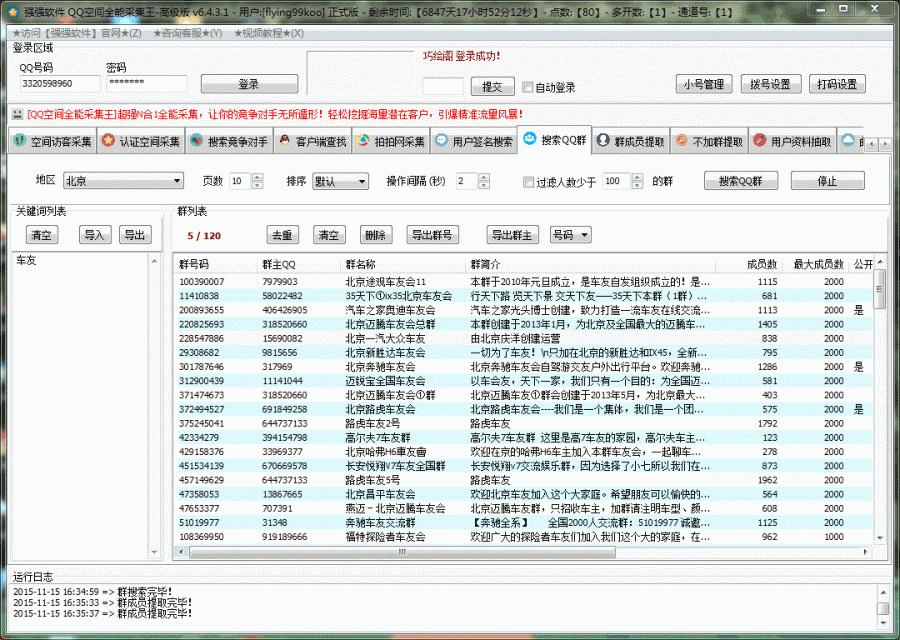Click the captcha code input field
Image resolution: width=900 pixels, height=640 pixels.
click(443, 87)
